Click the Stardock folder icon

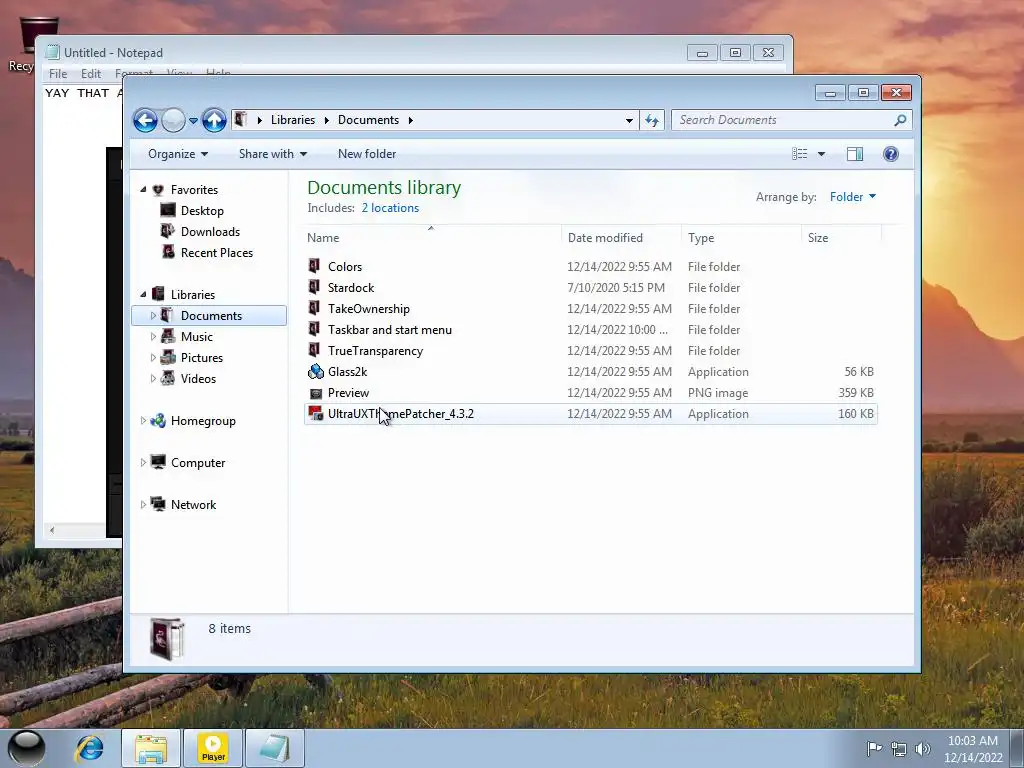314,287
